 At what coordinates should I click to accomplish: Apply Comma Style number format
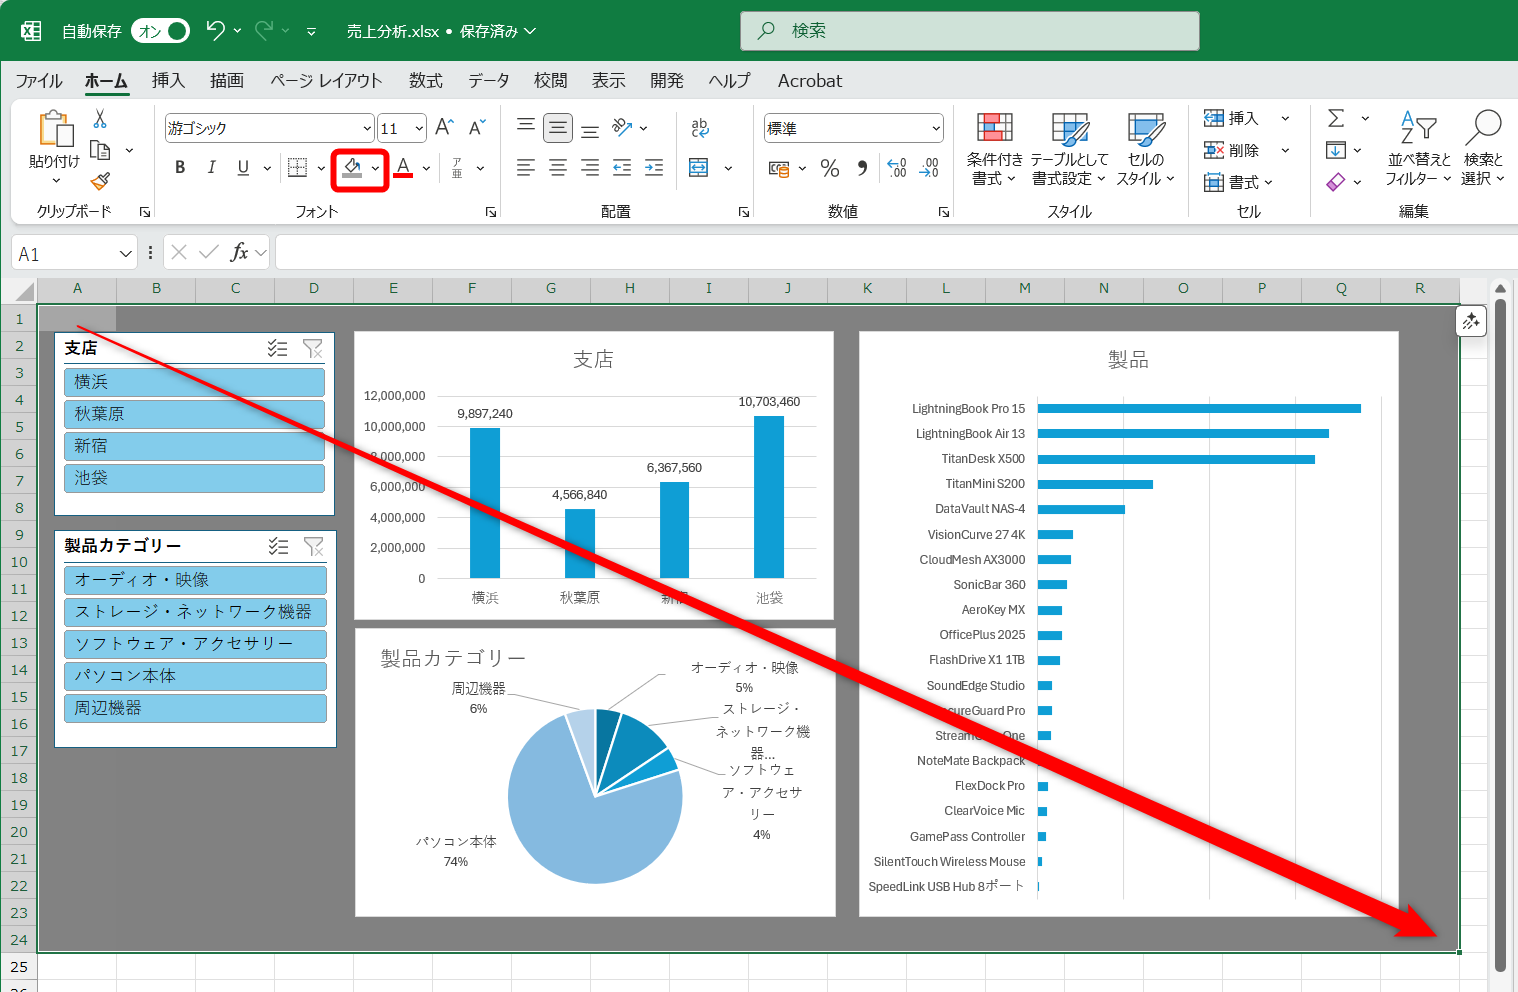pyautogui.click(x=862, y=168)
